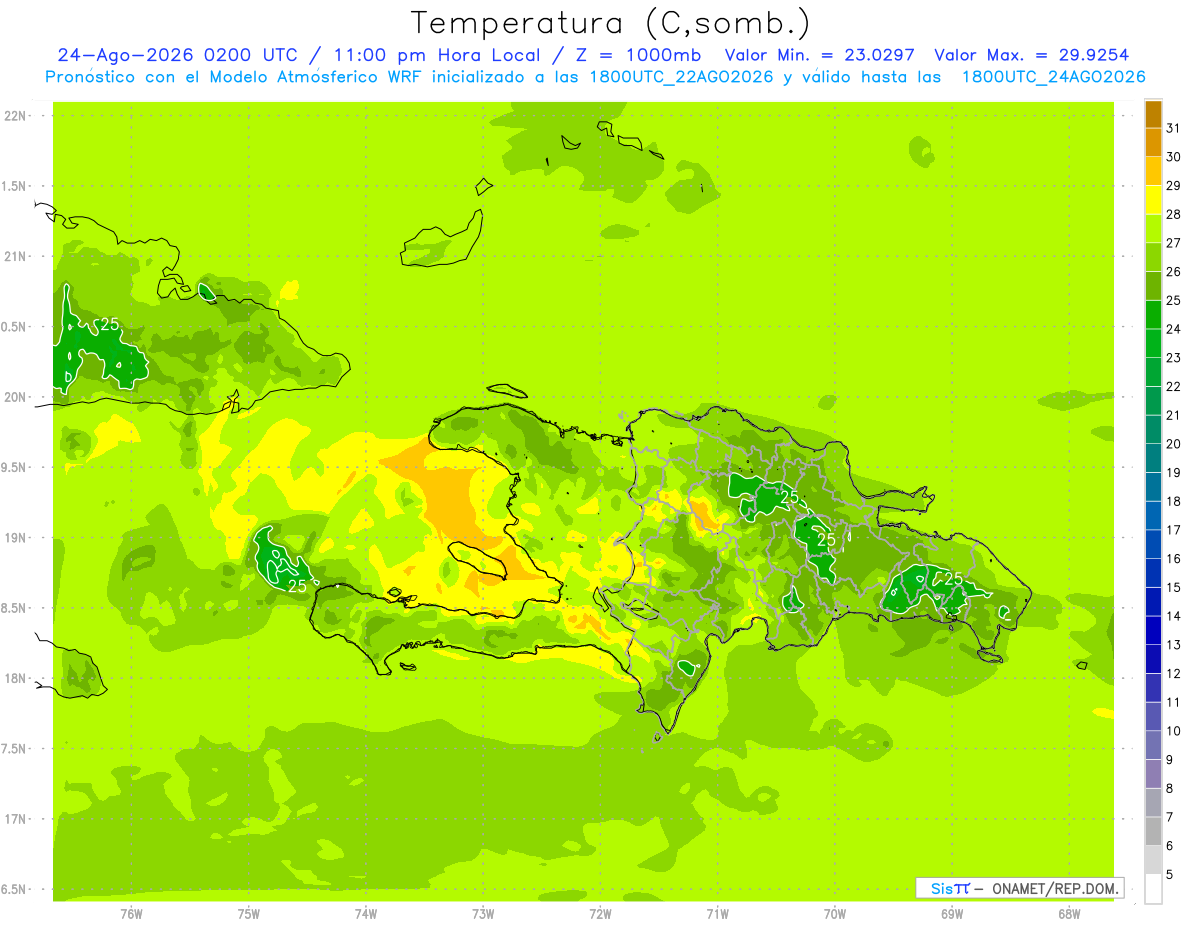Pick the colorbar swatch between 27 and 28
This screenshot has height=927, width=1200.
pos(1153,229)
